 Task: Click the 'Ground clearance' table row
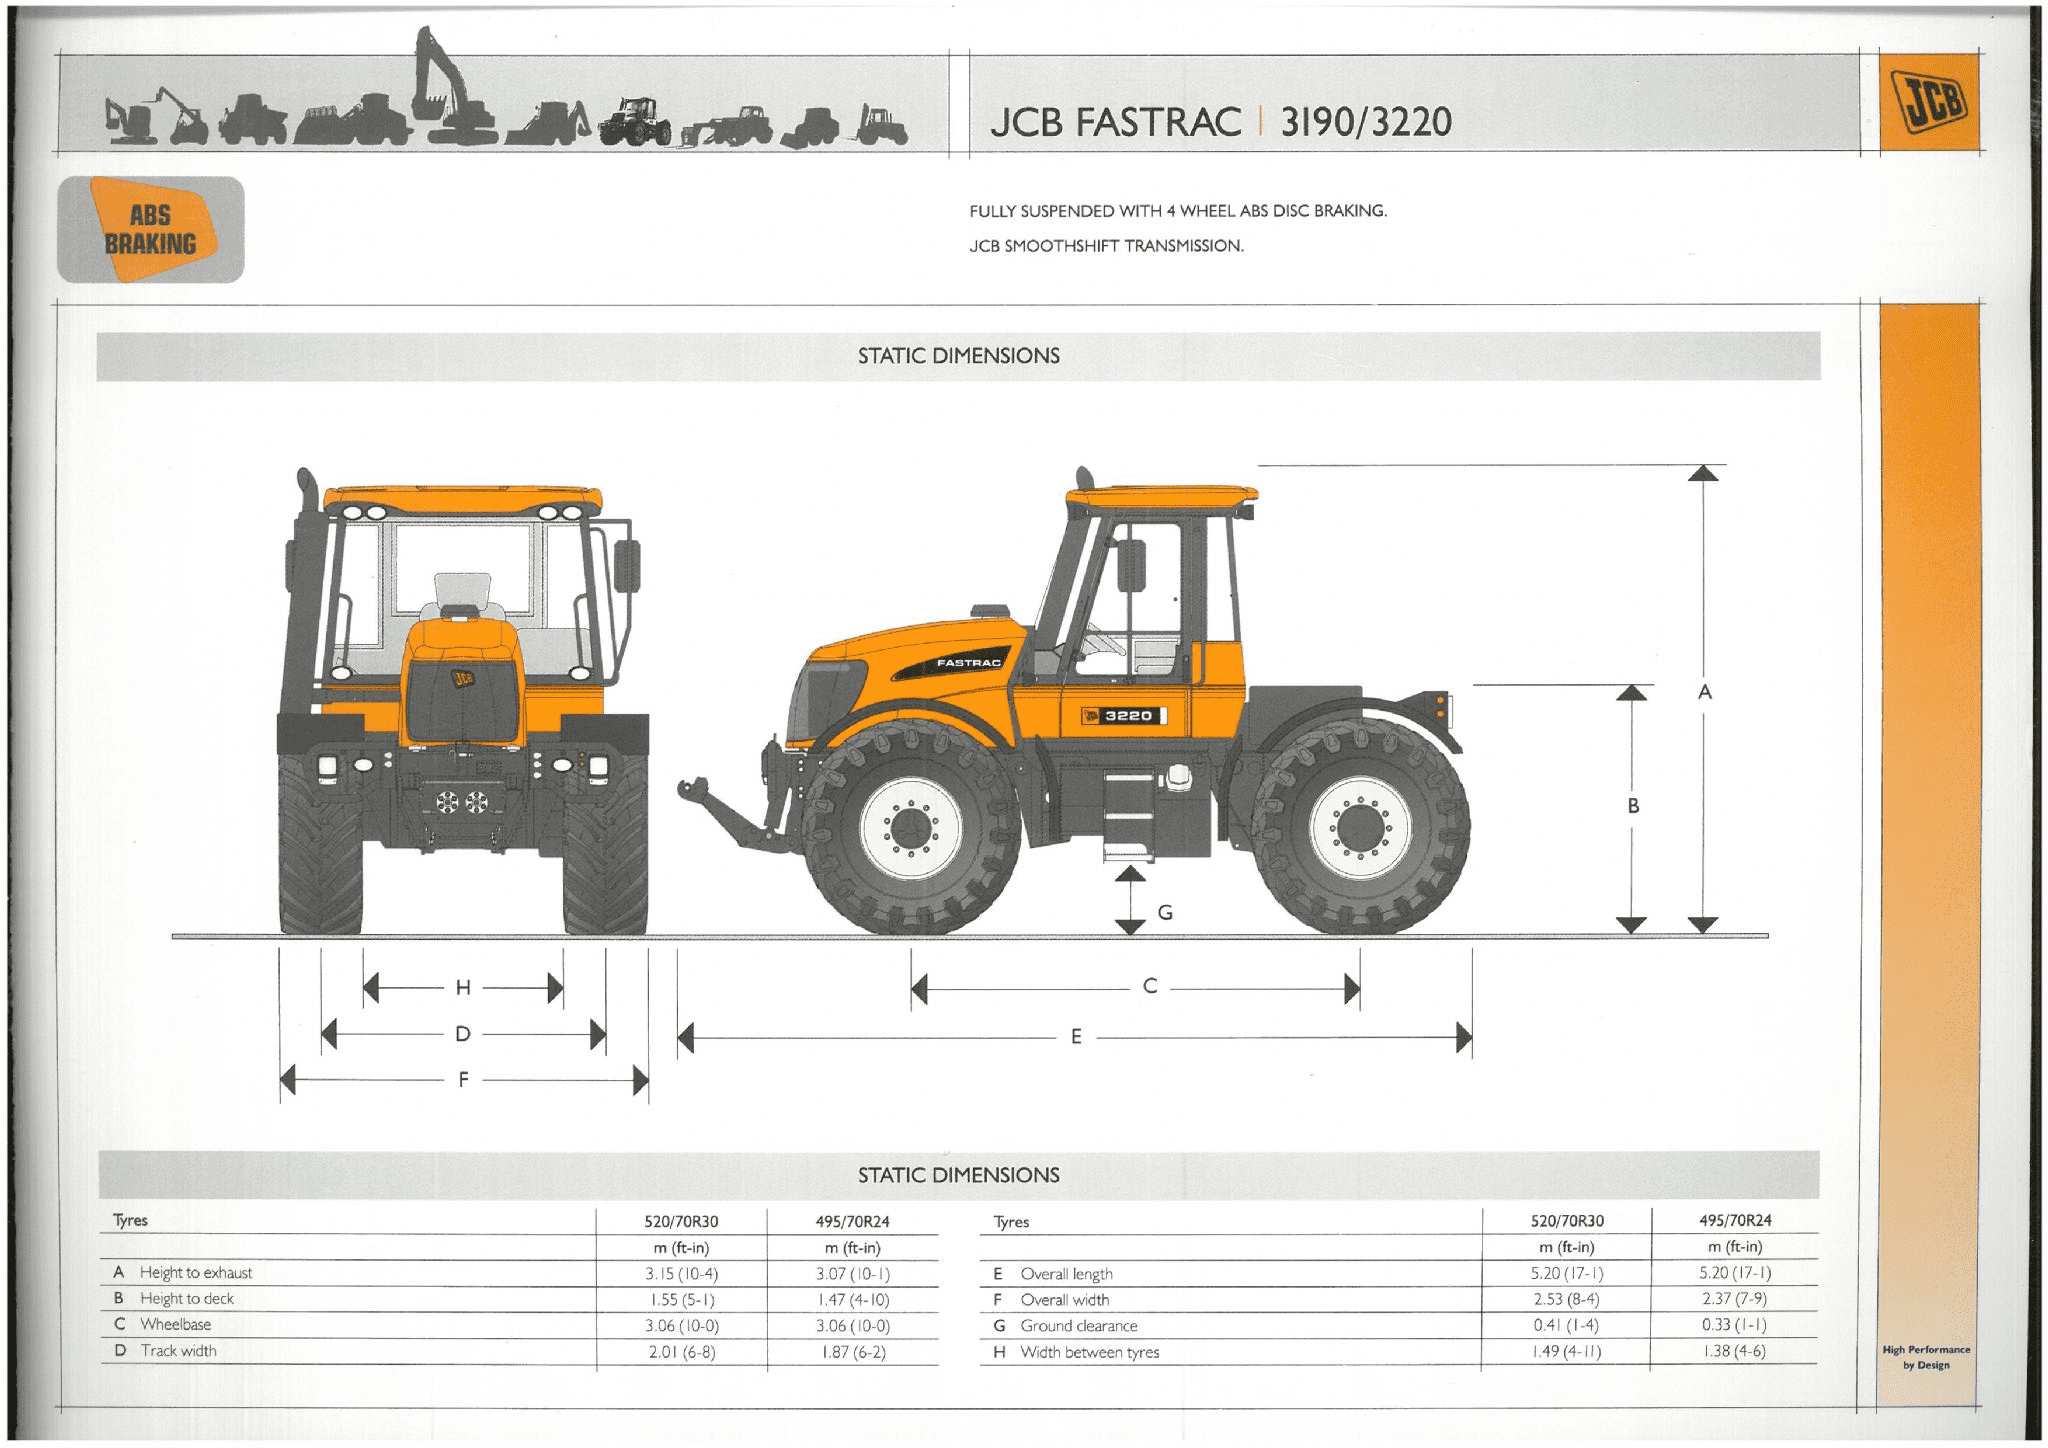[1078, 1326]
